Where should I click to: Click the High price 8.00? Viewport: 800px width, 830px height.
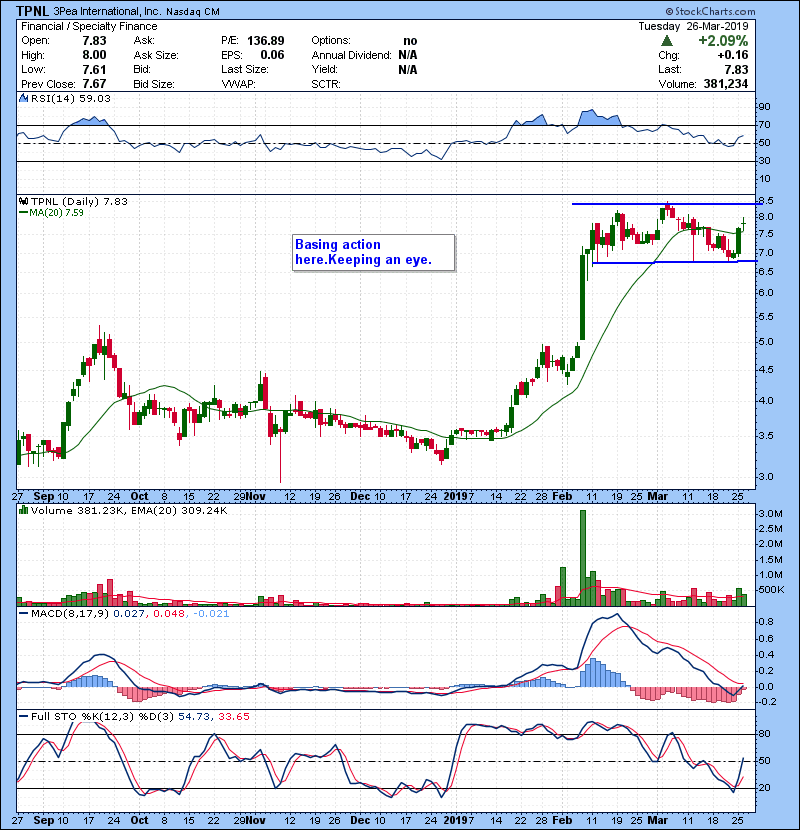pos(94,55)
